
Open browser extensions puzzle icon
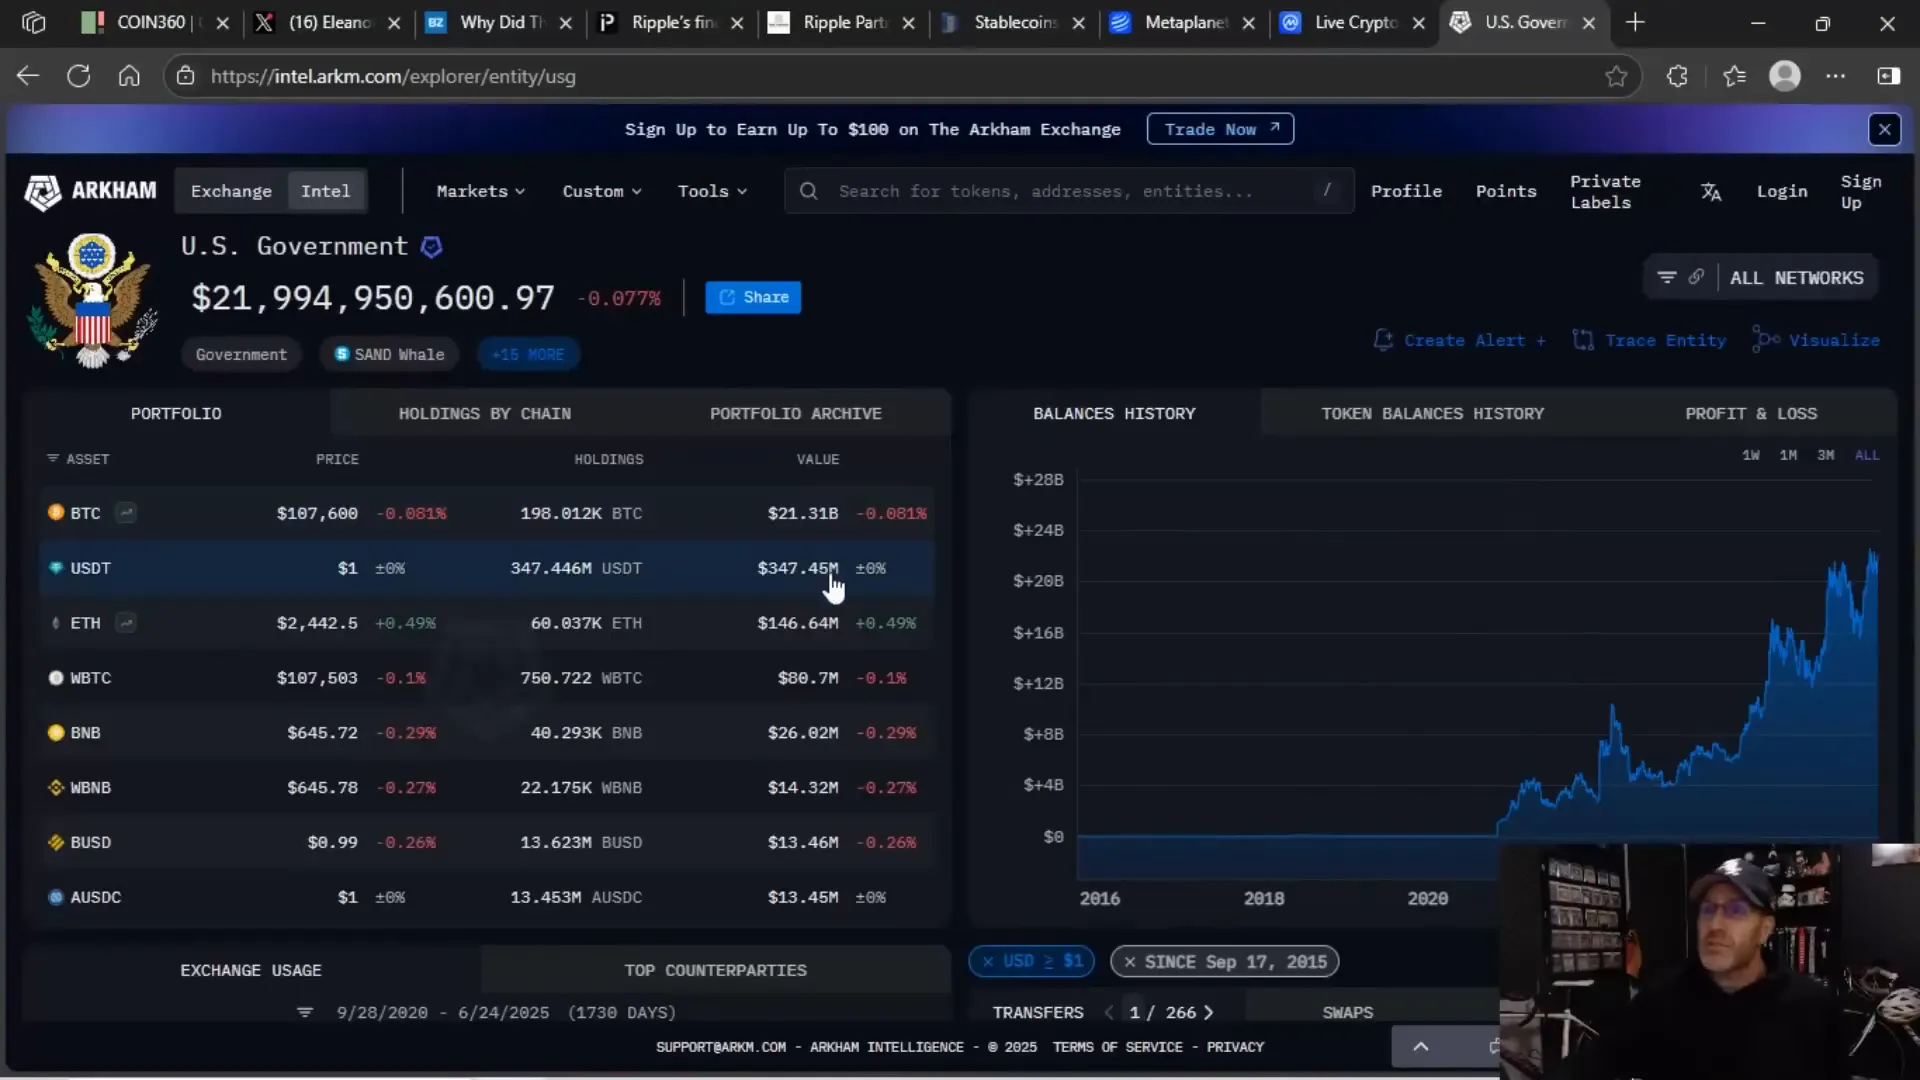[1677, 76]
